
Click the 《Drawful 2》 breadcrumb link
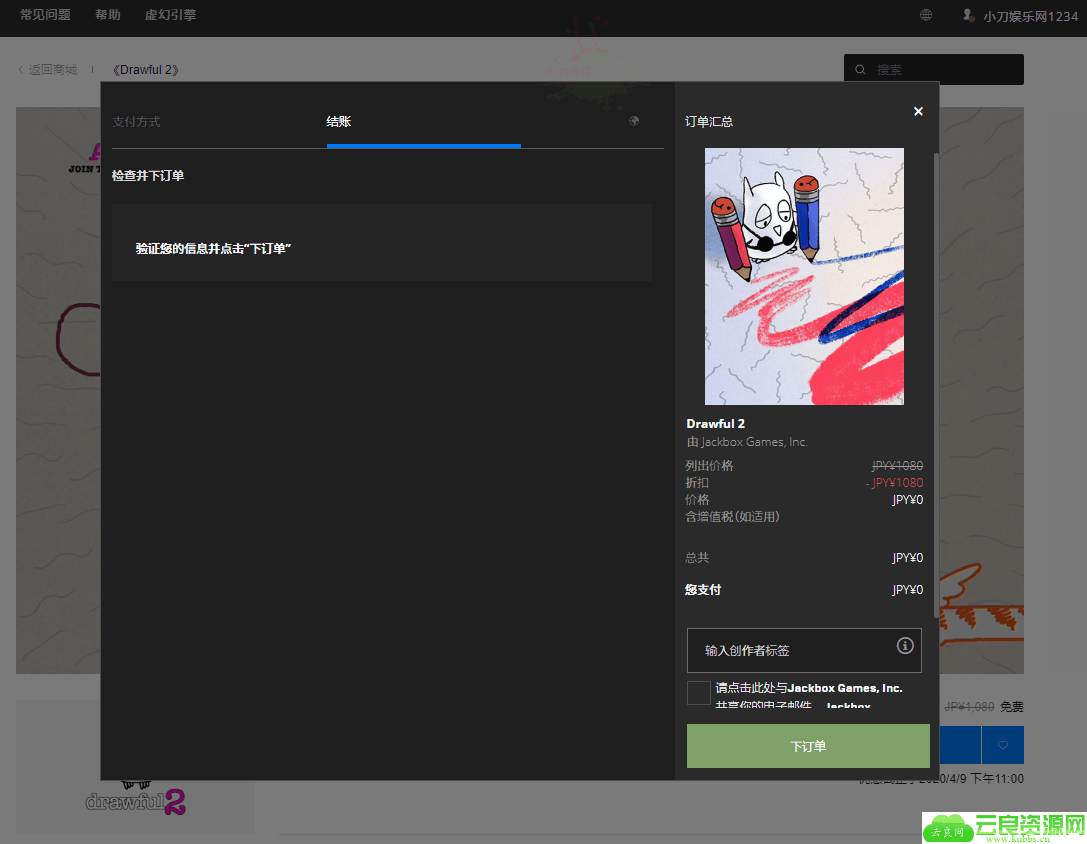146,70
